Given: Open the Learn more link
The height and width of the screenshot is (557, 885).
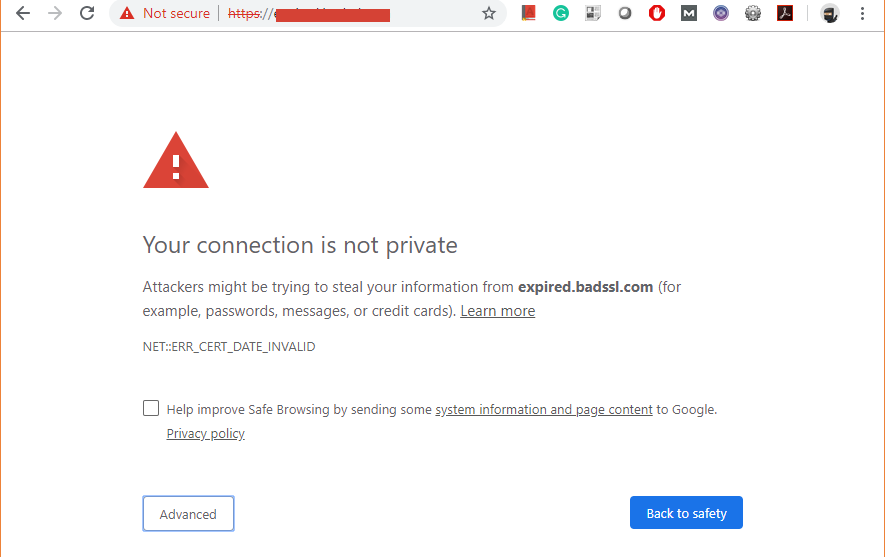Looking at the screenshot, I should click(x=497, y=311).
